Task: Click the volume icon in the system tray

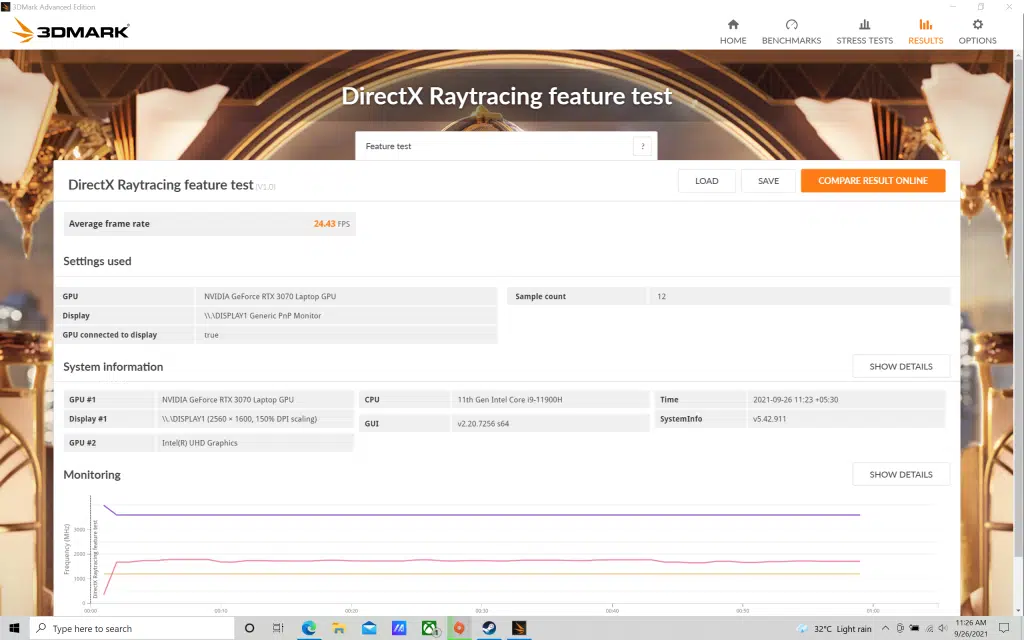Action: pos(942,628)
